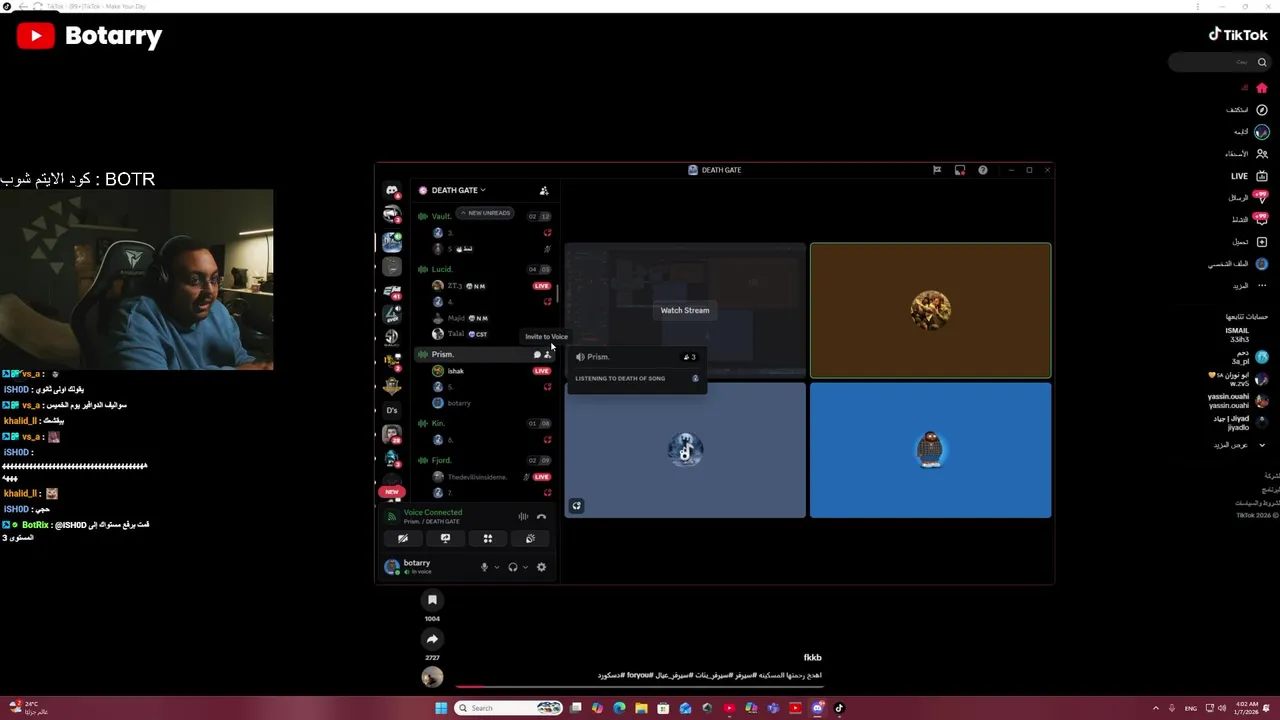
Task: Open TikTok icon in Windows taskbar
Action: point(839,708)
